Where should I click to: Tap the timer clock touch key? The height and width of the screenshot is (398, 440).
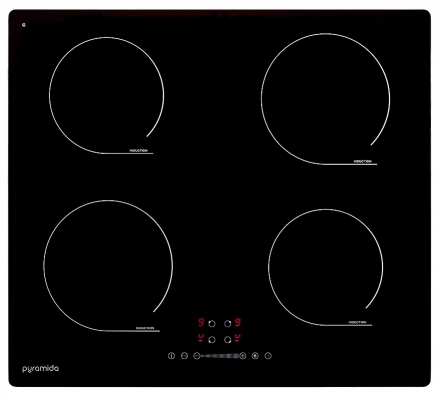pos(268,356)
